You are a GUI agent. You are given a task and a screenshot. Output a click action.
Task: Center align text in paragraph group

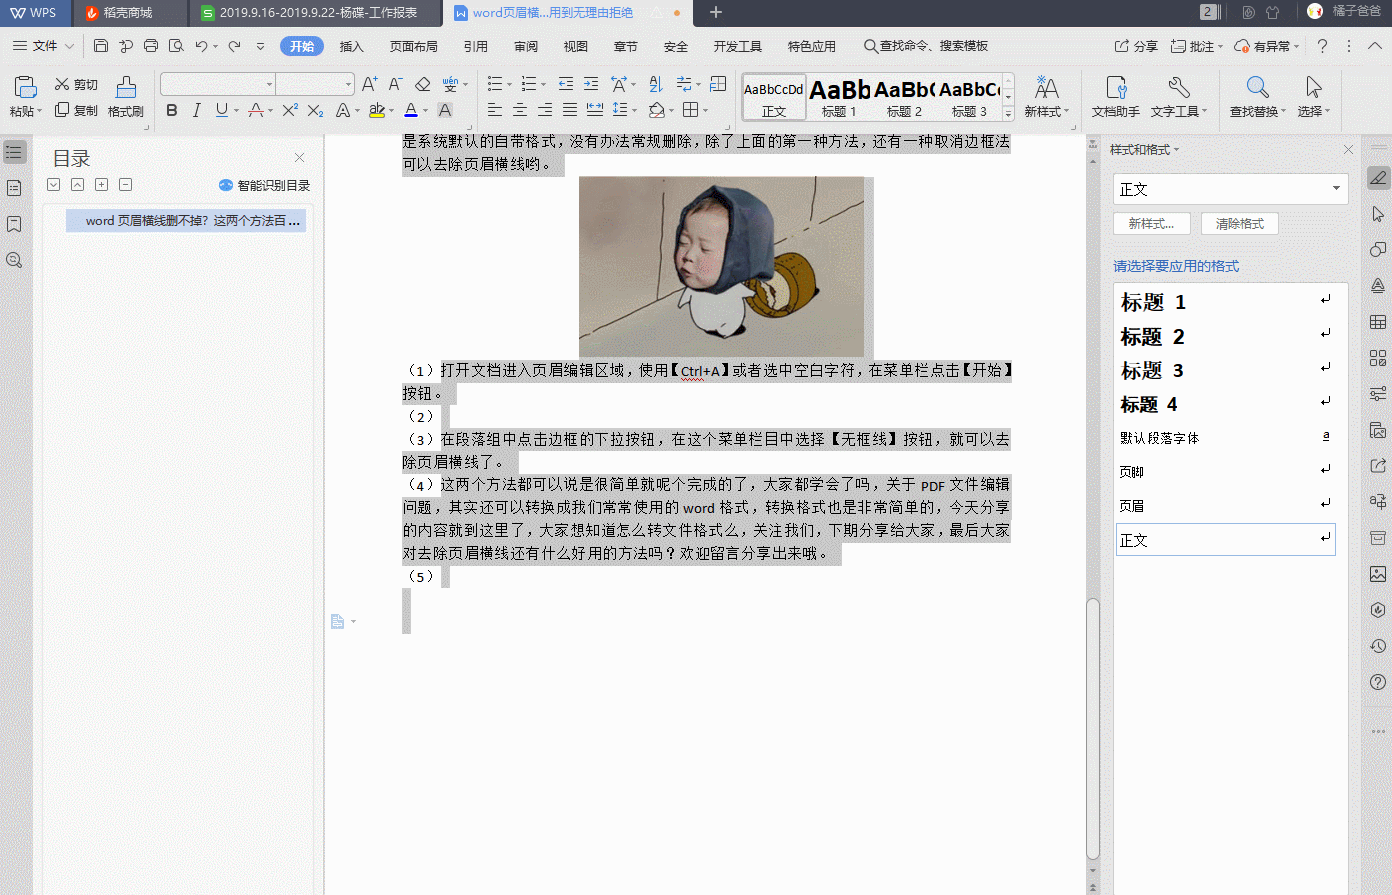520,110
